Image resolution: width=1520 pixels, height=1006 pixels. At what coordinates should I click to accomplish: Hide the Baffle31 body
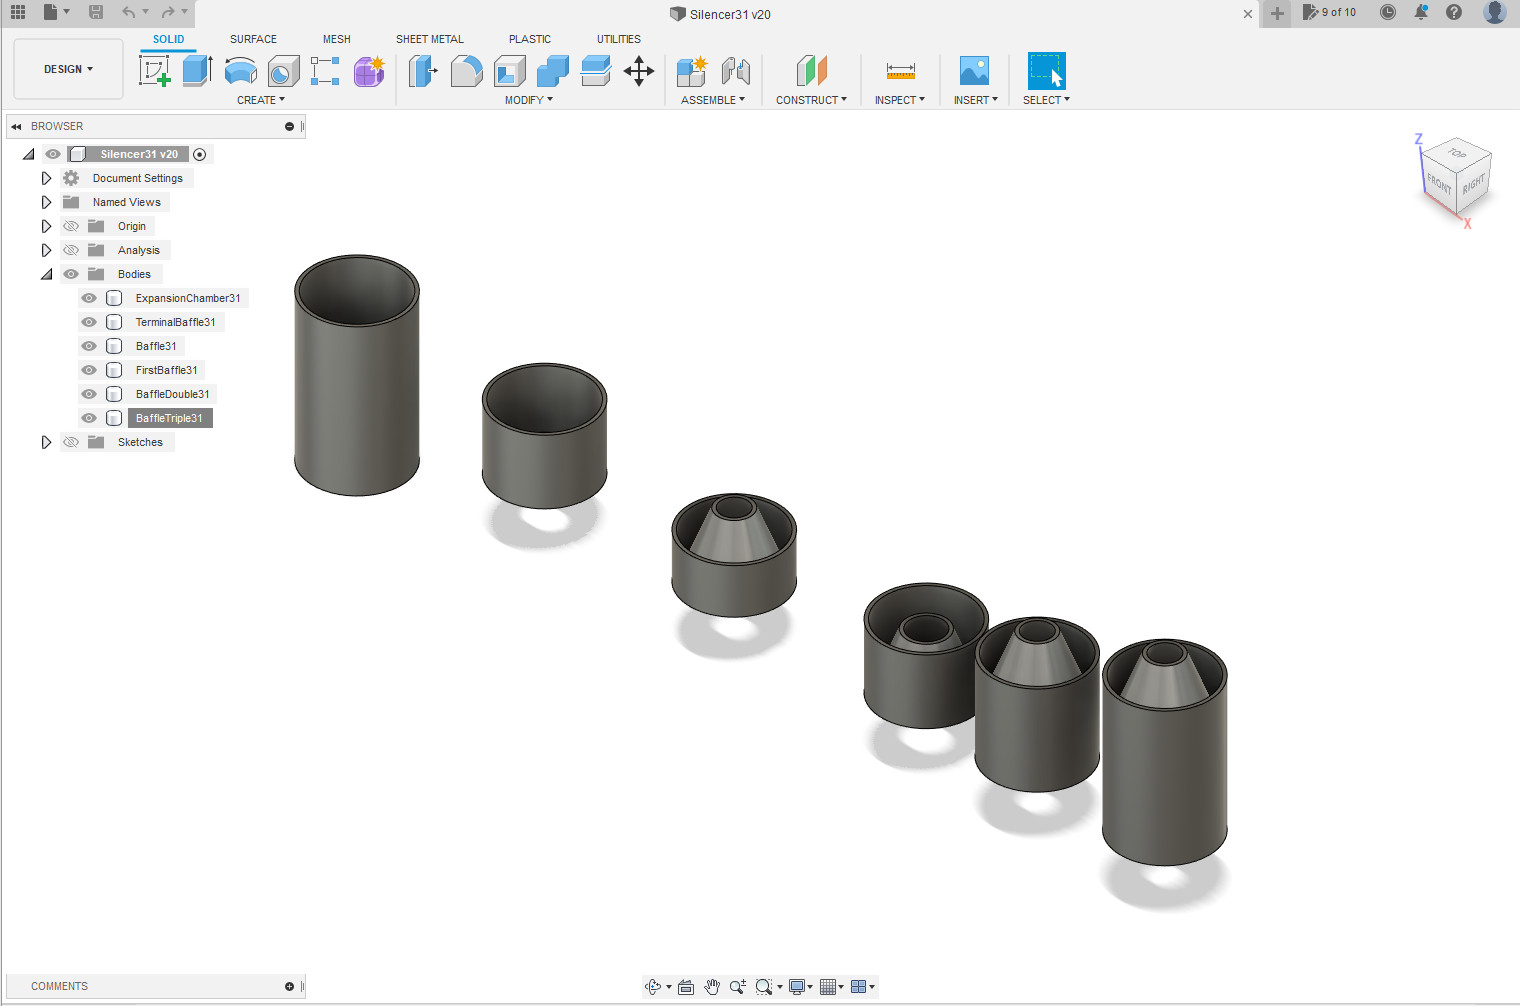pyautogui.click(x=89, y=346)
